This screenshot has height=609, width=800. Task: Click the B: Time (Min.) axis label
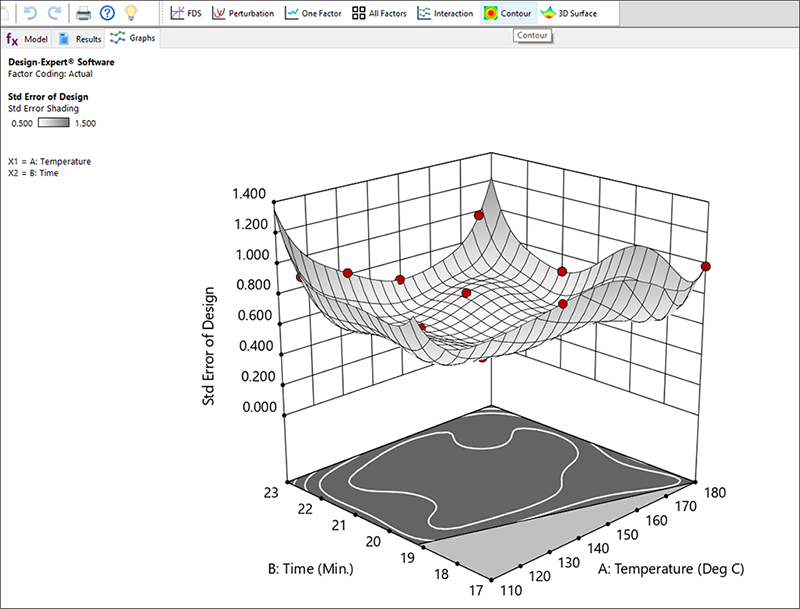point(309,569)
